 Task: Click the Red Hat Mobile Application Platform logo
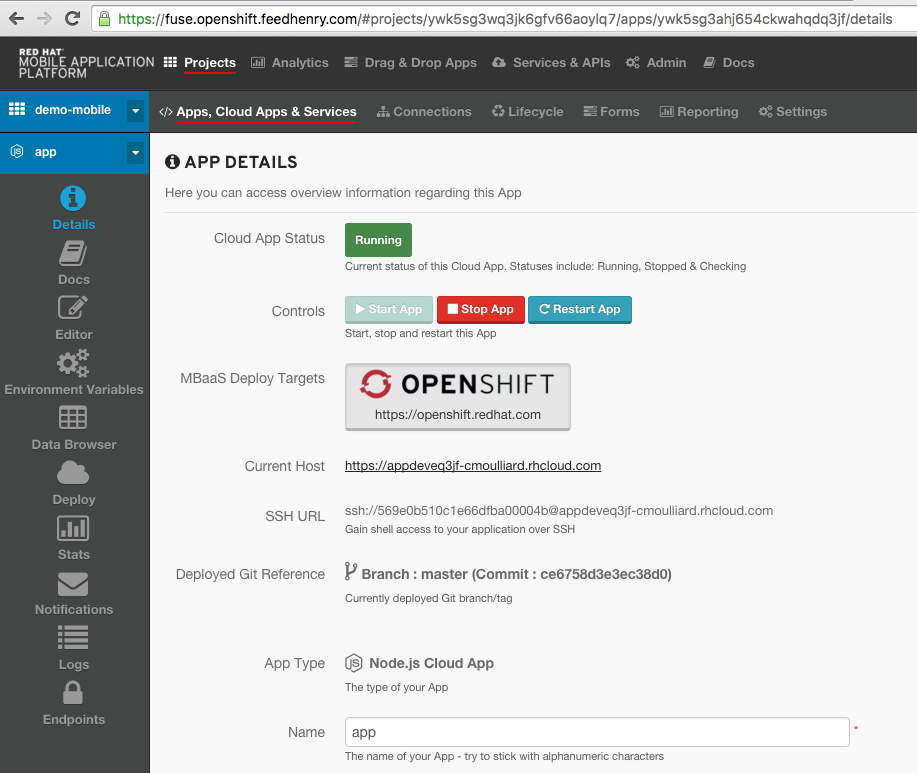tap(86, 63)
